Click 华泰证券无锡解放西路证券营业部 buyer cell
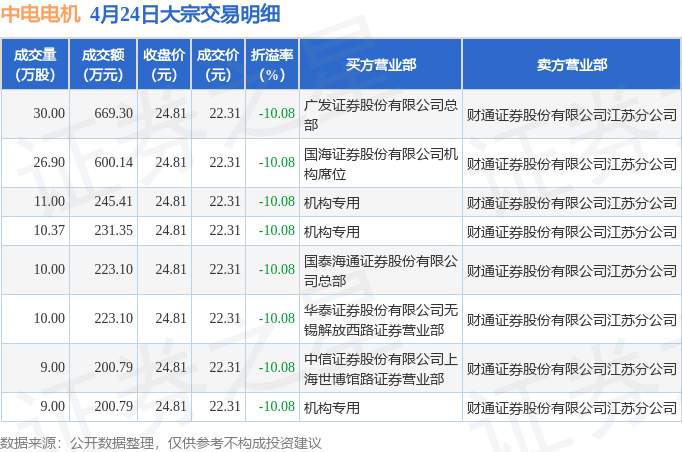Screen dimensions: 682x452 coord(381,320)
